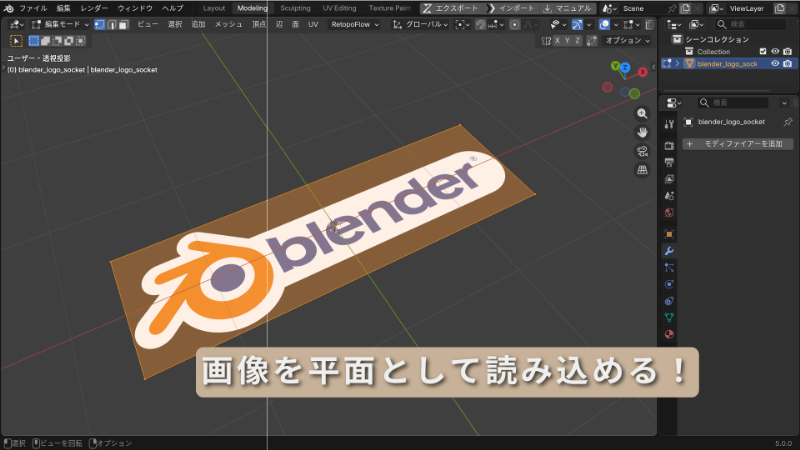Screen dimensions: 800x450
Task: Toggle Y axis mirror button
Action: coord(567,41)
